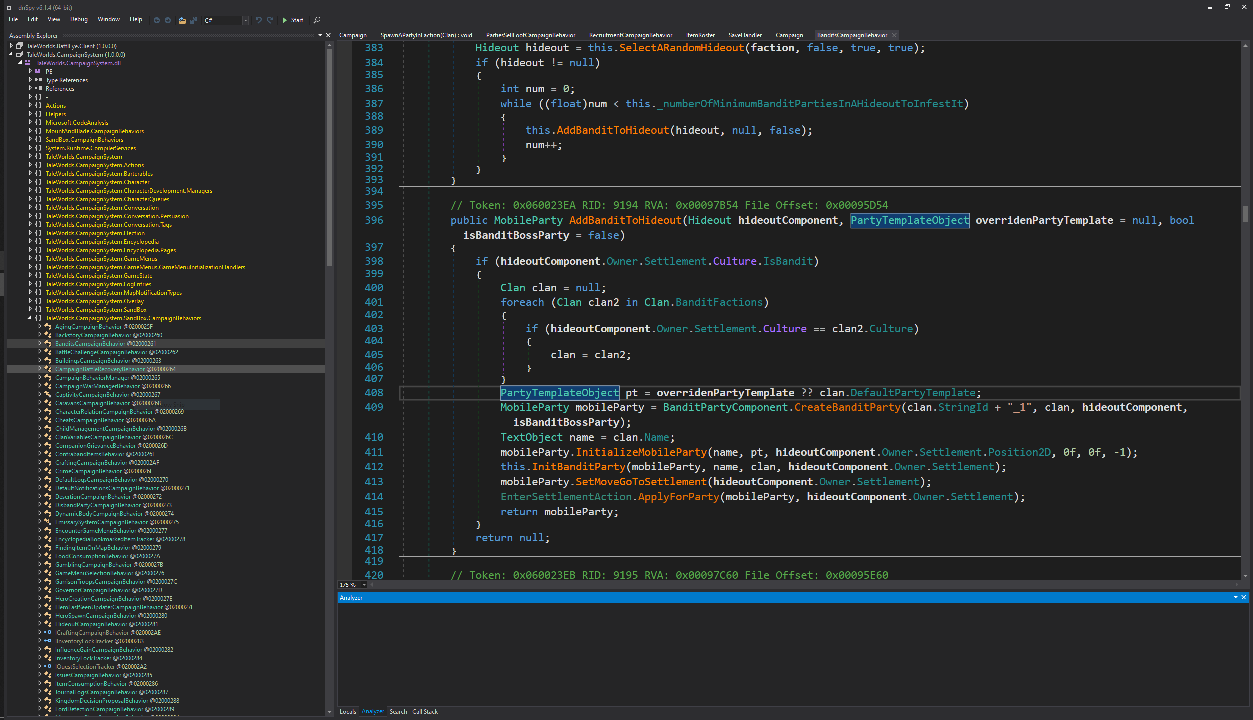
Task: Expand the GamblingCampaignBehavior tree node
Action: 40,564
